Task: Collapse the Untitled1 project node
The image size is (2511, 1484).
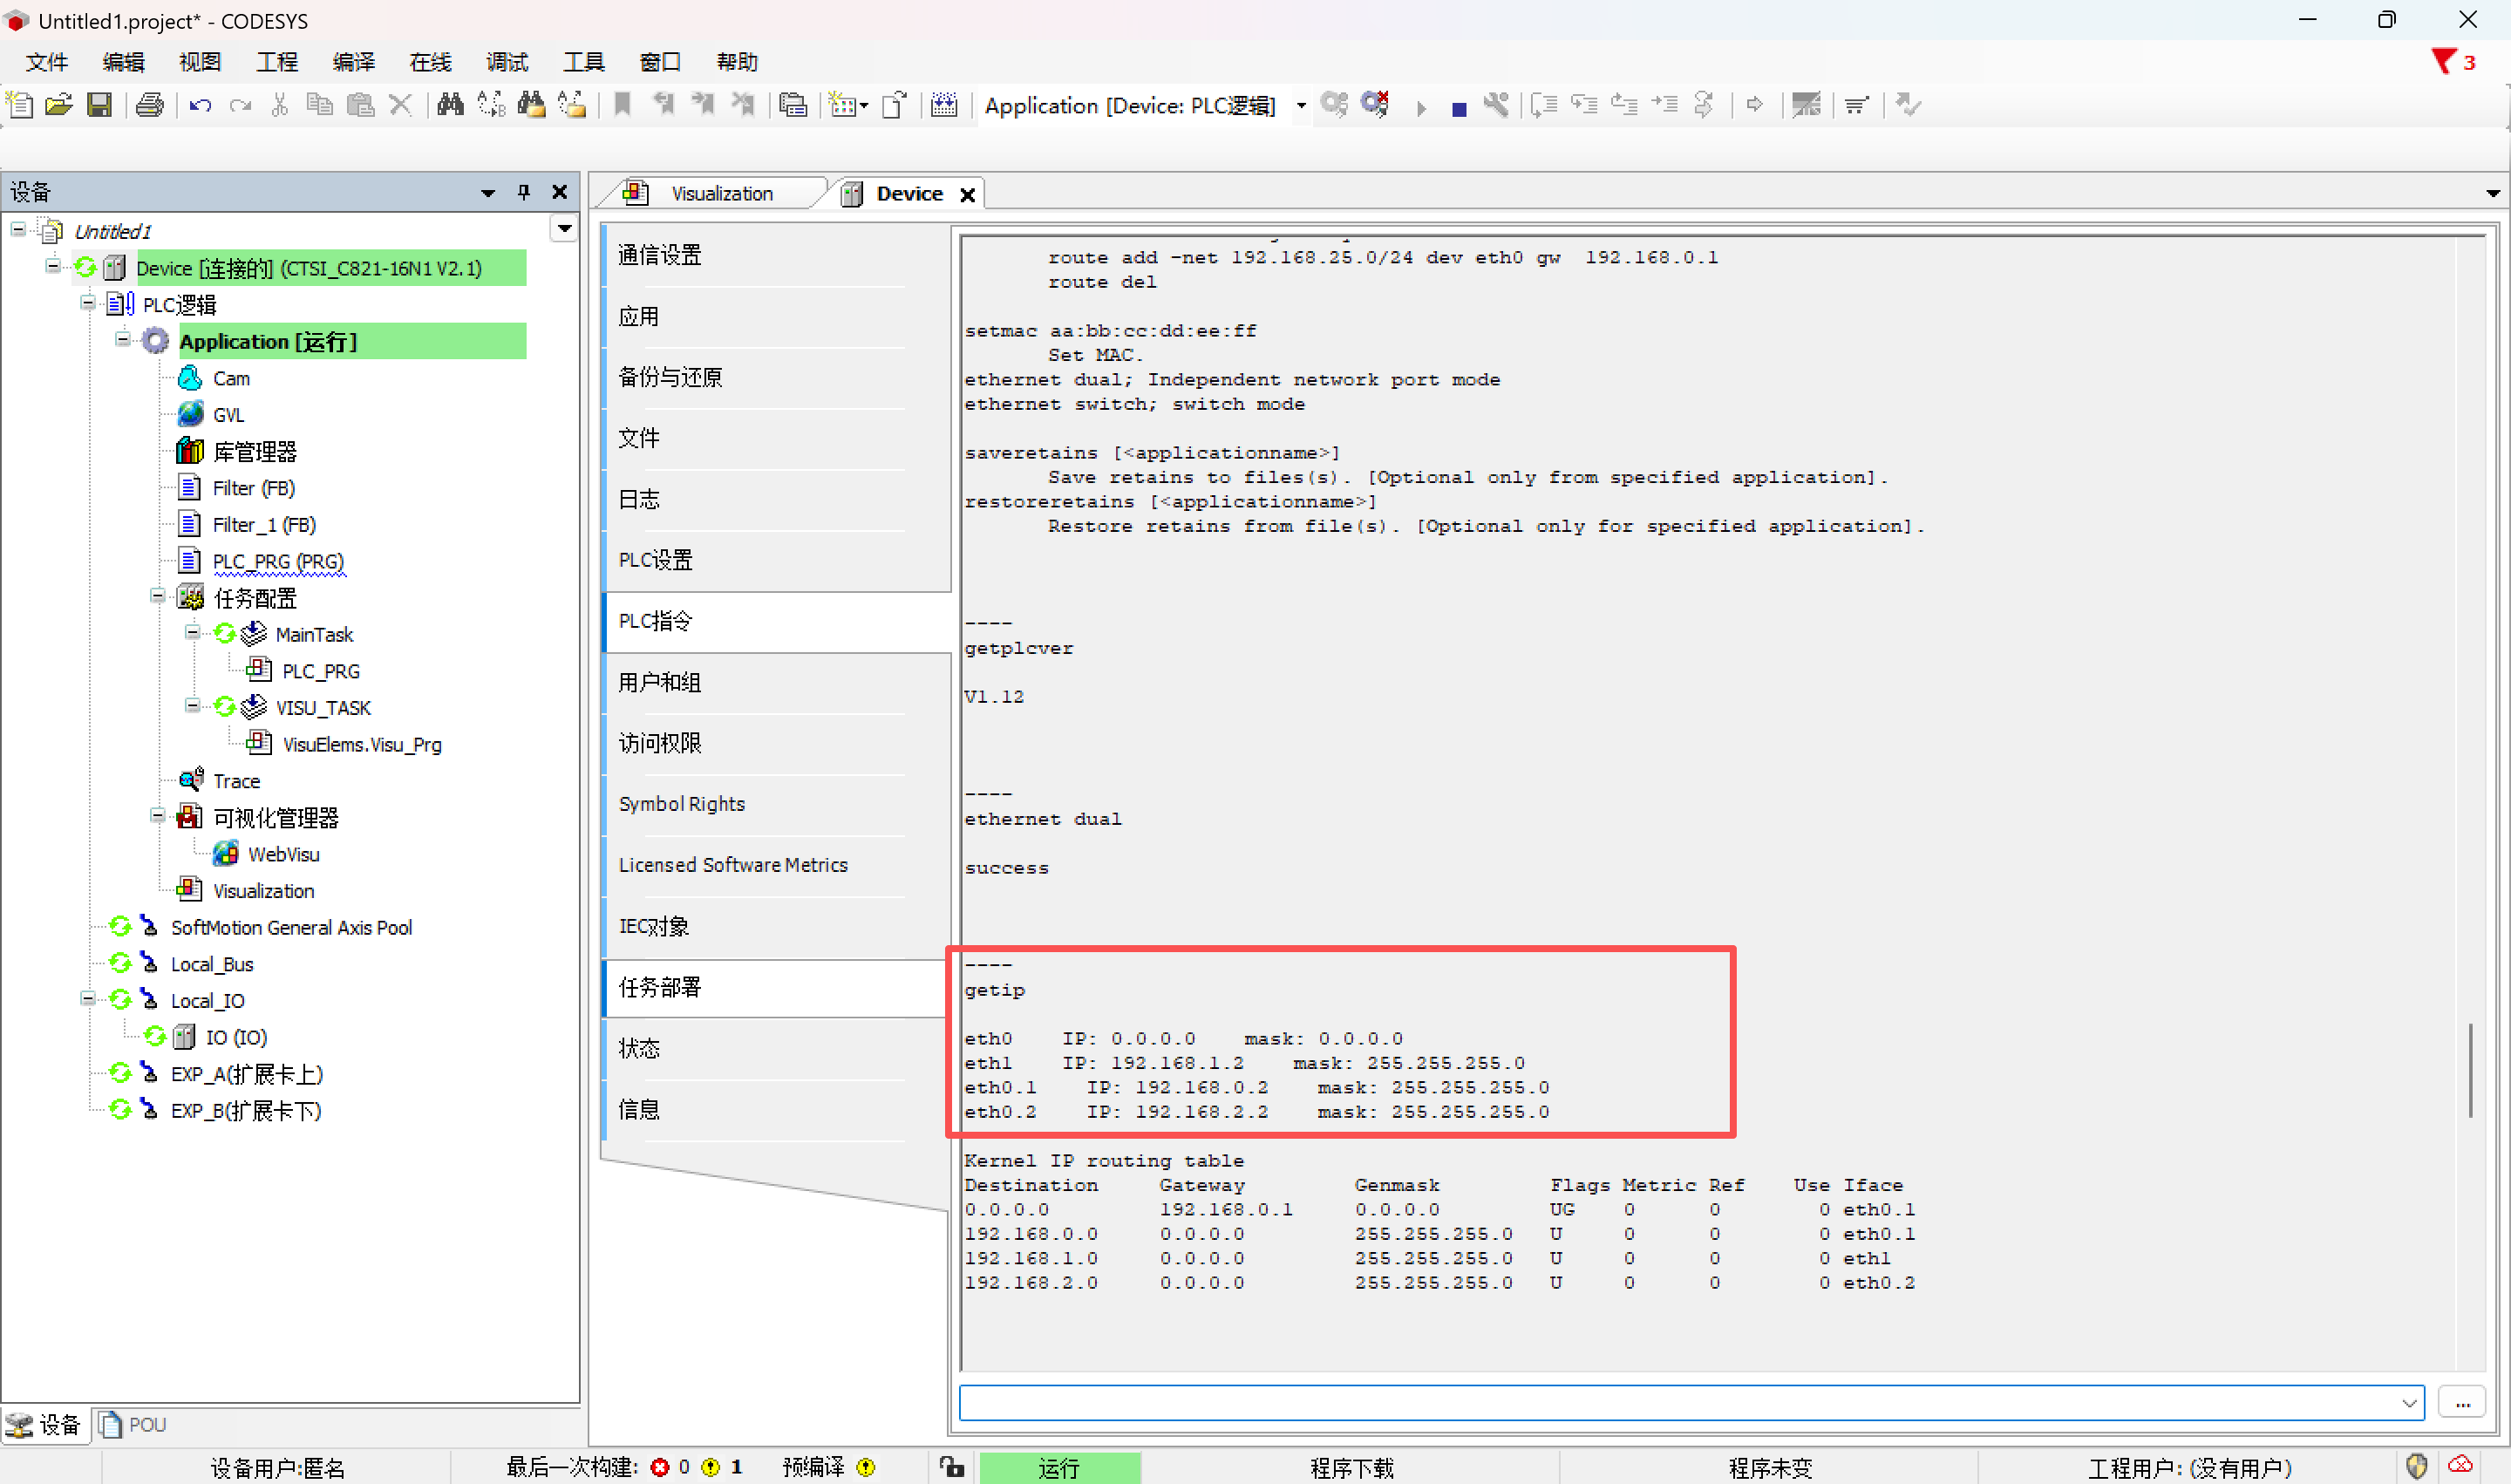Action: pyautogui.click(x=18, y=230)
